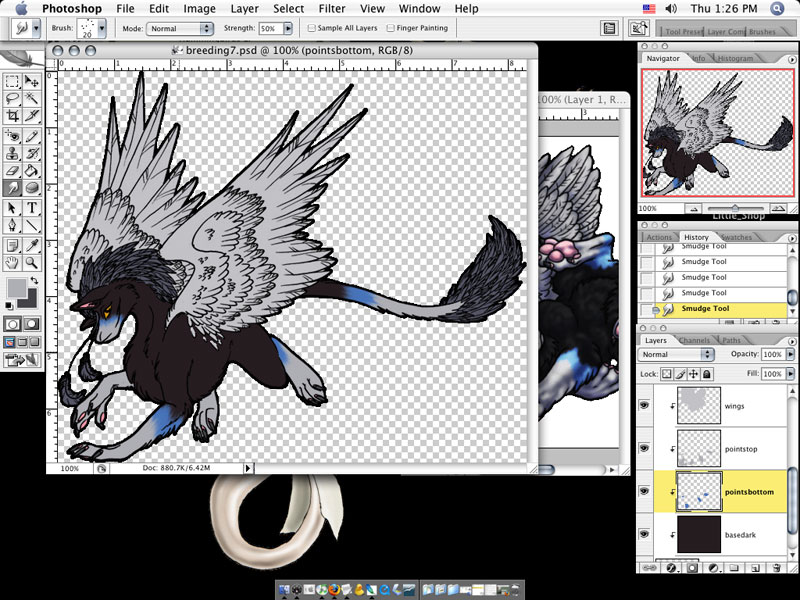
Task: Reset to default black and white colors
Action: pyautogui.click(x=9, y=305)
